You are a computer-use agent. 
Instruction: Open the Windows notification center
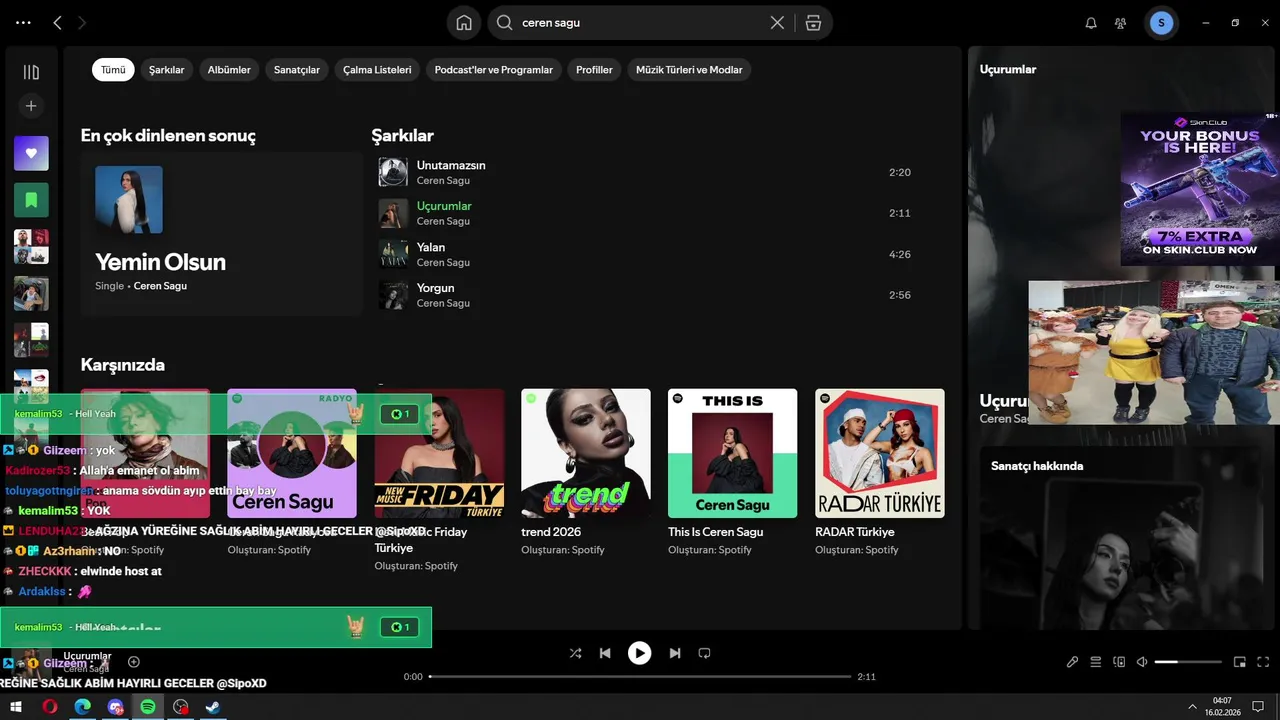tap(1258, 707)
